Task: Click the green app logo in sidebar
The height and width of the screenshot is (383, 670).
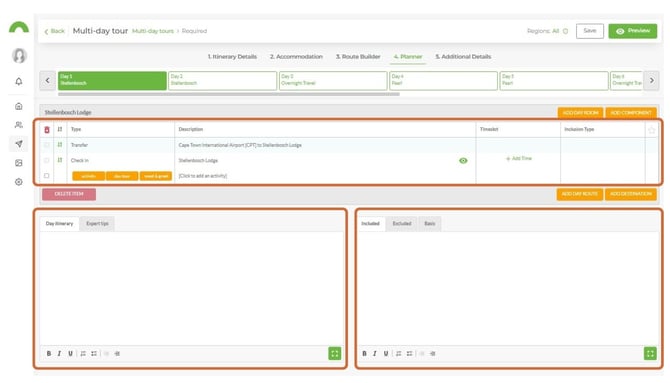Action: coord(19,27)
